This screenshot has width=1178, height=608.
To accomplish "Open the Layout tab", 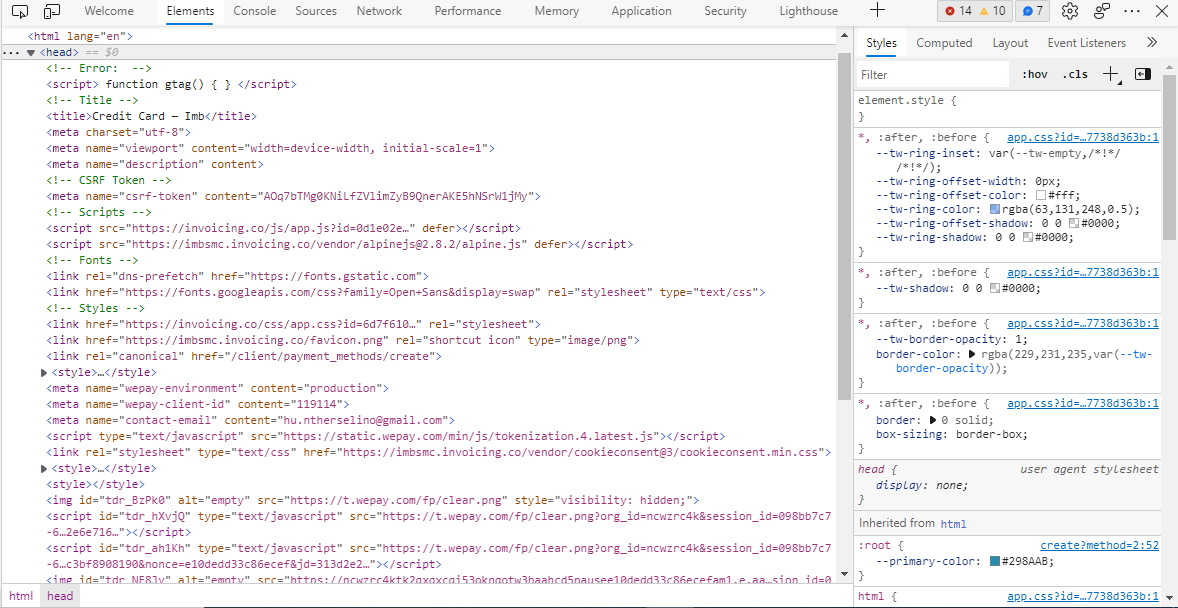I will (x=1010, y=43).
